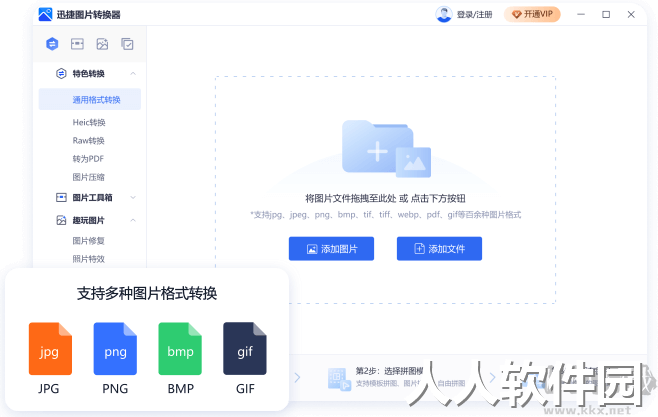Select Raw转换 in sidebar
Screen dimensions: 658x417
pyautogui.click(x=89, y=141)
